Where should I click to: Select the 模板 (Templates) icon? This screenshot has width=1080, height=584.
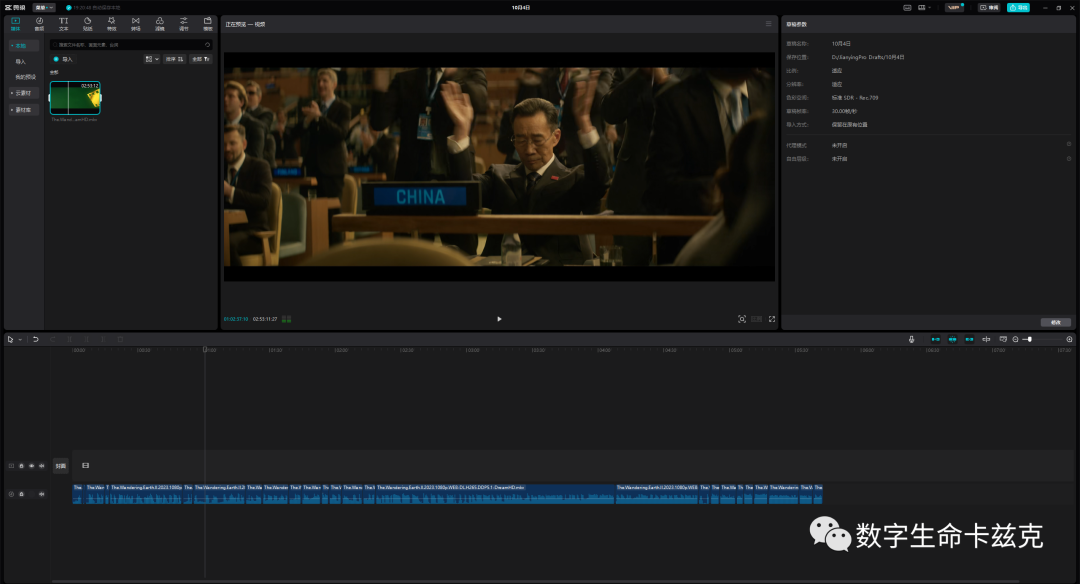pos(207,24)
